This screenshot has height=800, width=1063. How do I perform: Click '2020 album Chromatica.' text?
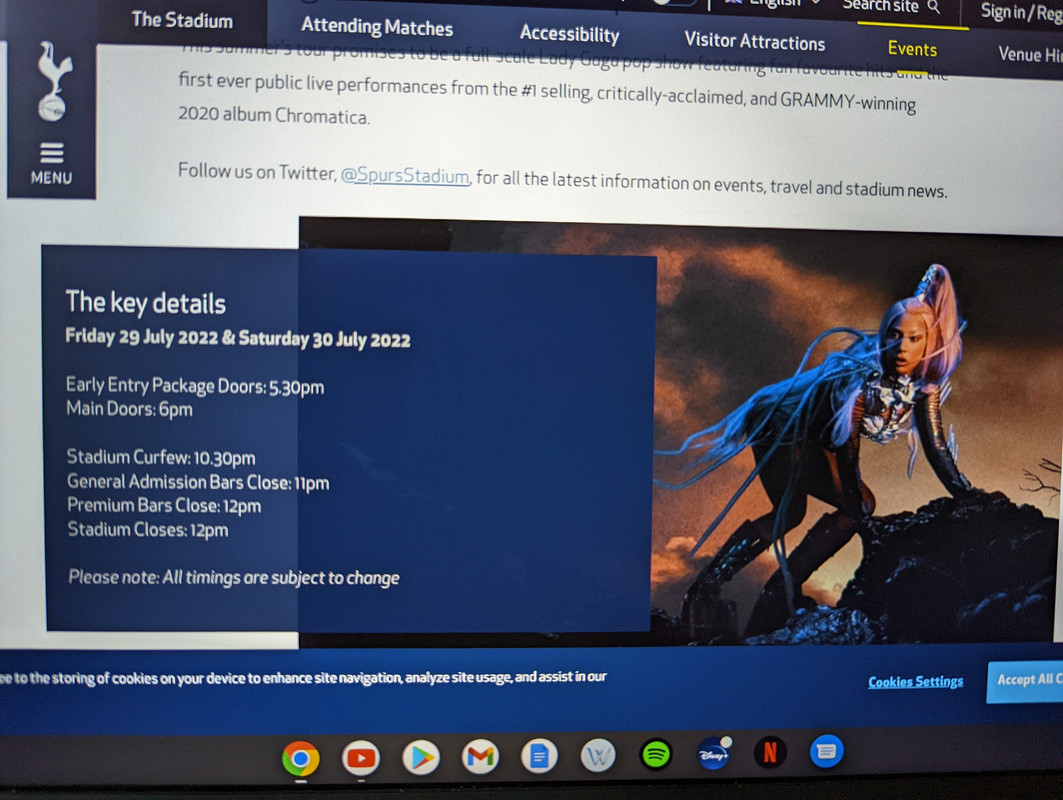[274, 115]
